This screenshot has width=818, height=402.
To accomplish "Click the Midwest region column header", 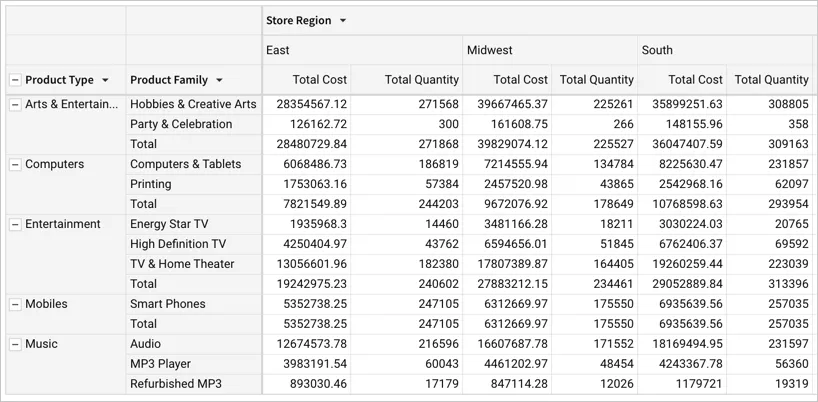I will (x=550, y=50).
